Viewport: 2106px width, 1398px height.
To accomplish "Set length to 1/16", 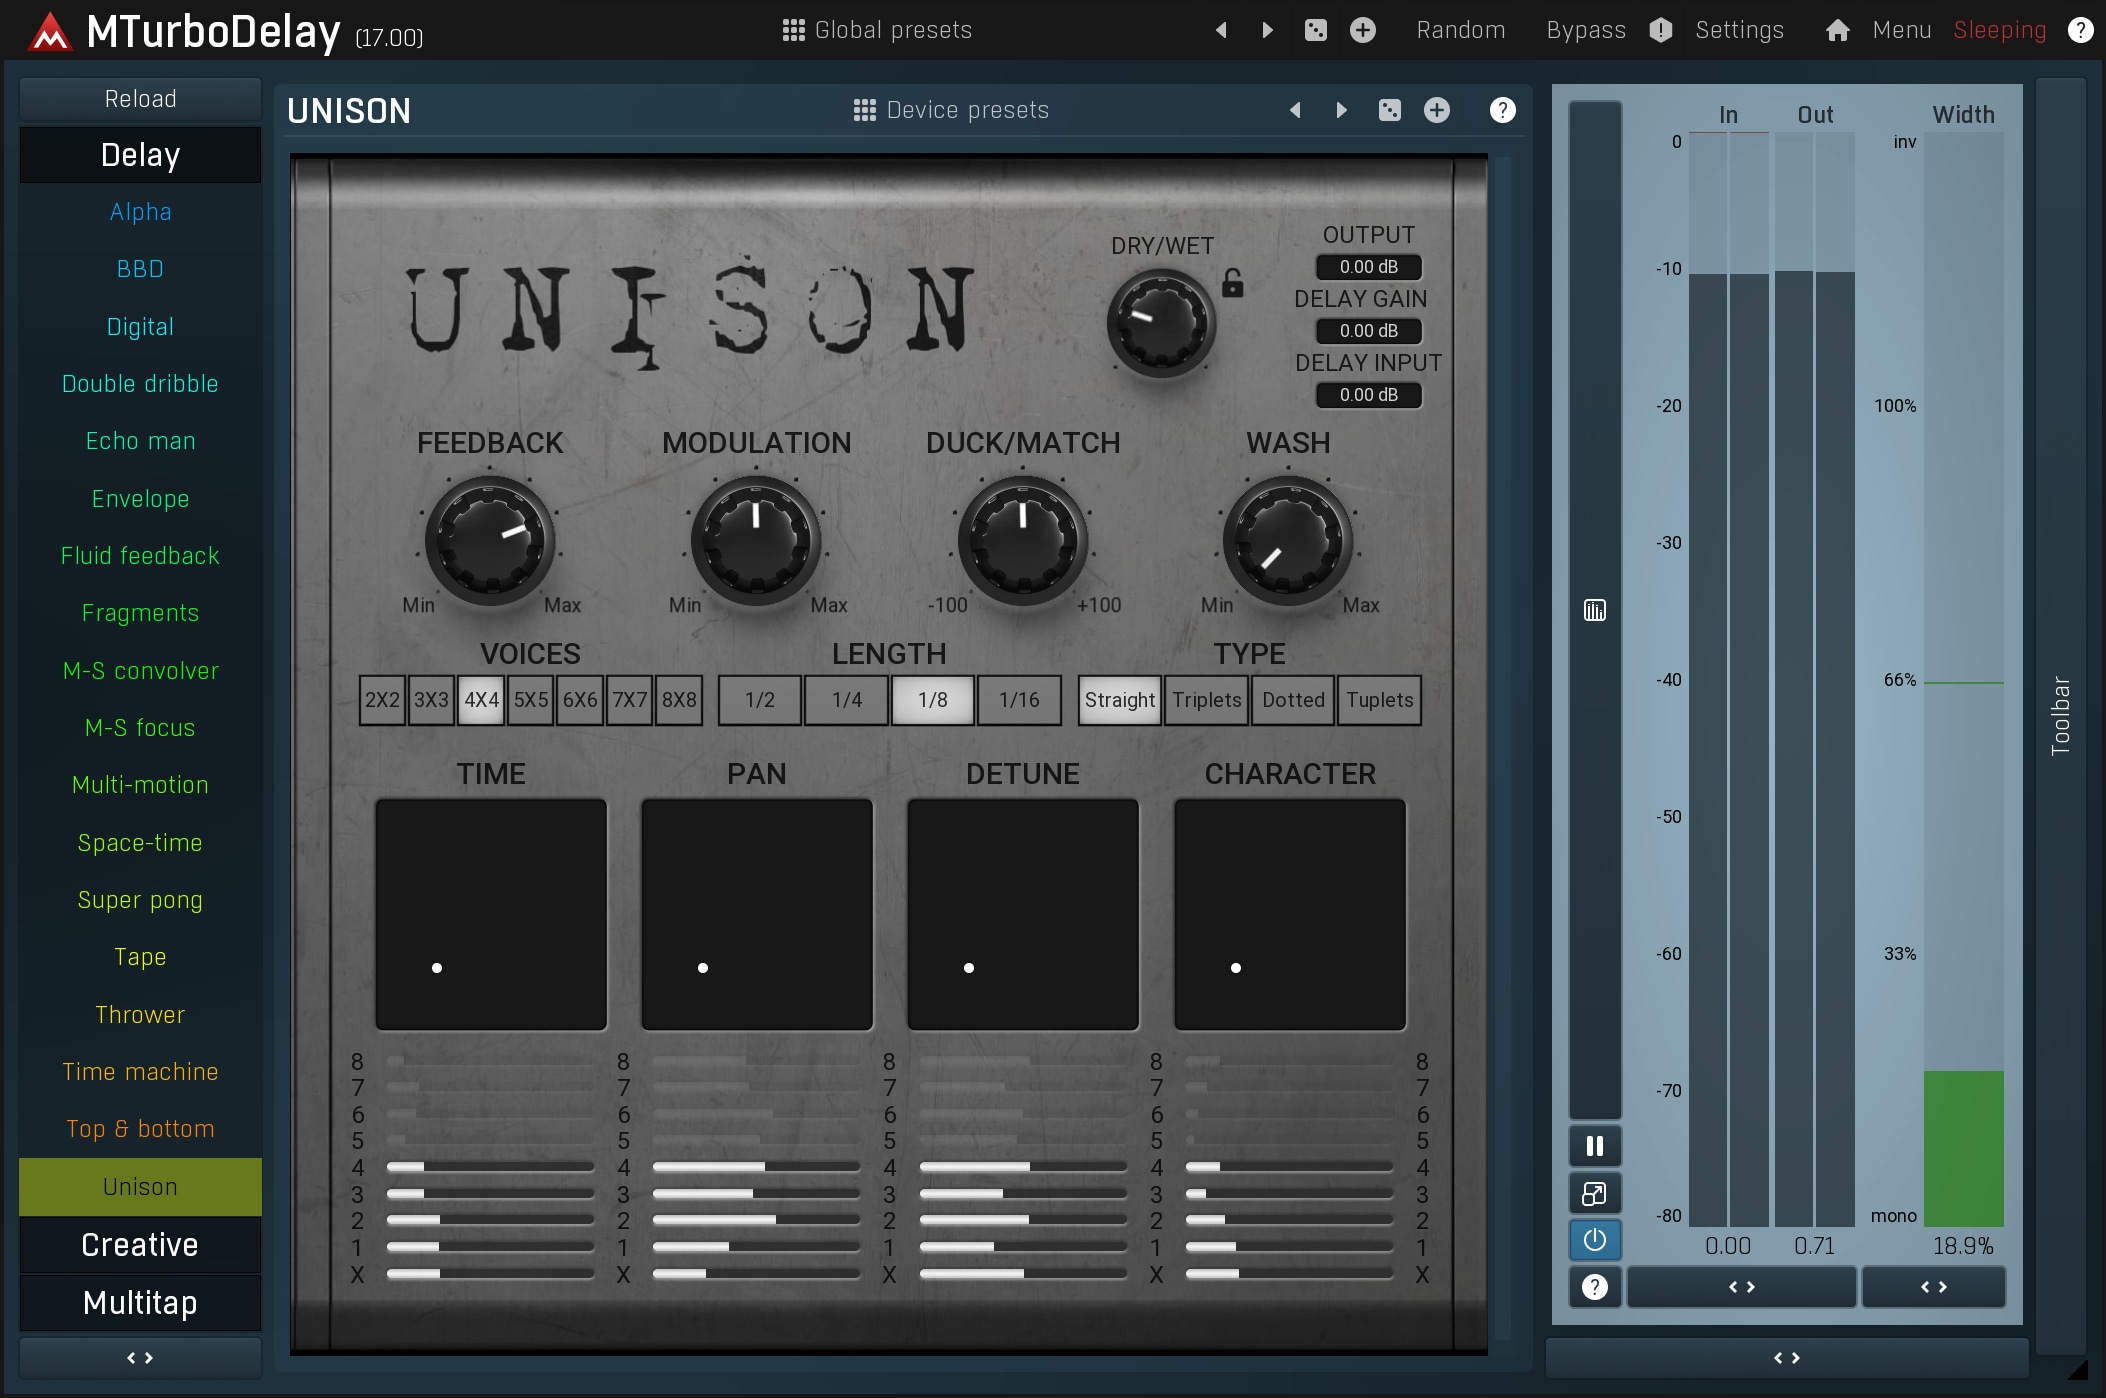I will (x=1019, y=700).
